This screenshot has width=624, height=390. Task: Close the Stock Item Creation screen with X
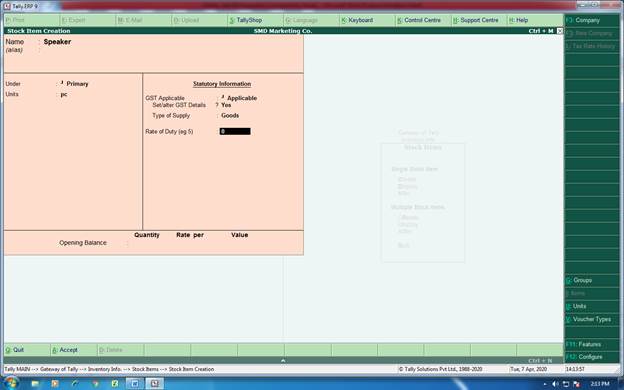[x=560, y=31]
